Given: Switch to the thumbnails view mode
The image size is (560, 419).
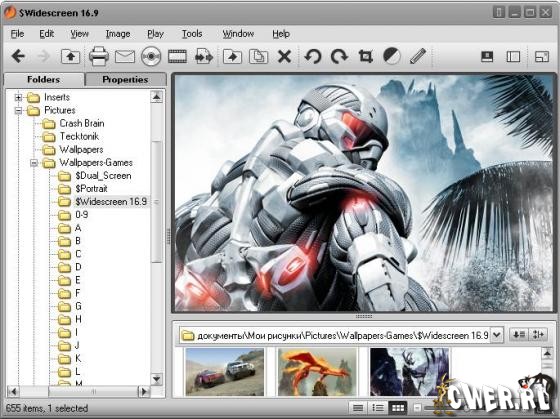Looking at the screenshot, I should pyautogui.click(x=398, y=408).
